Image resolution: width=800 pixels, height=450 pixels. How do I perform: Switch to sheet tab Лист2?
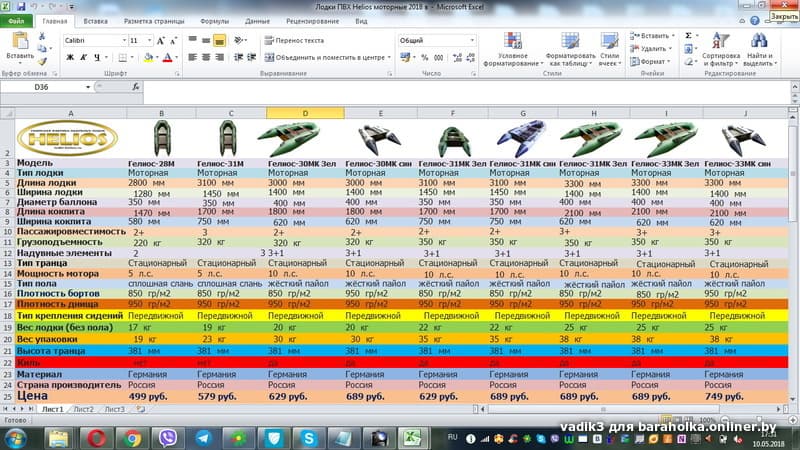click(x=83, y=409)
